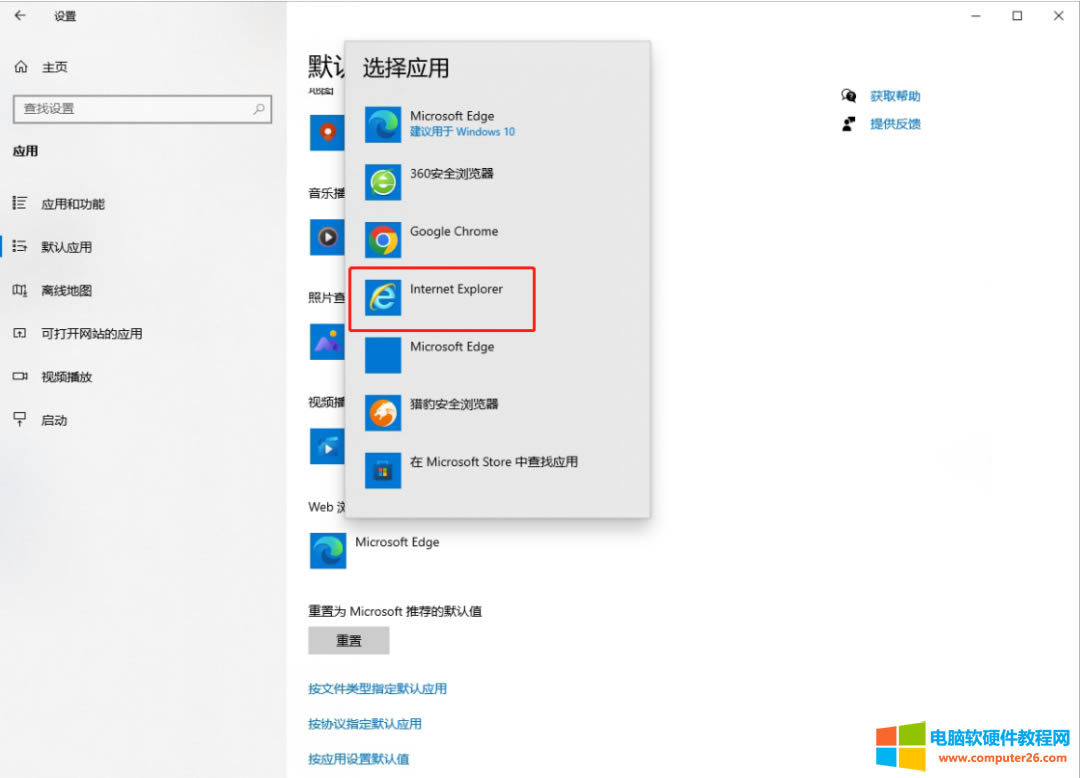The height and width of the screenshot is (778, 1080).
Task: Click the 重置 reset button
Action: [348, 640]
